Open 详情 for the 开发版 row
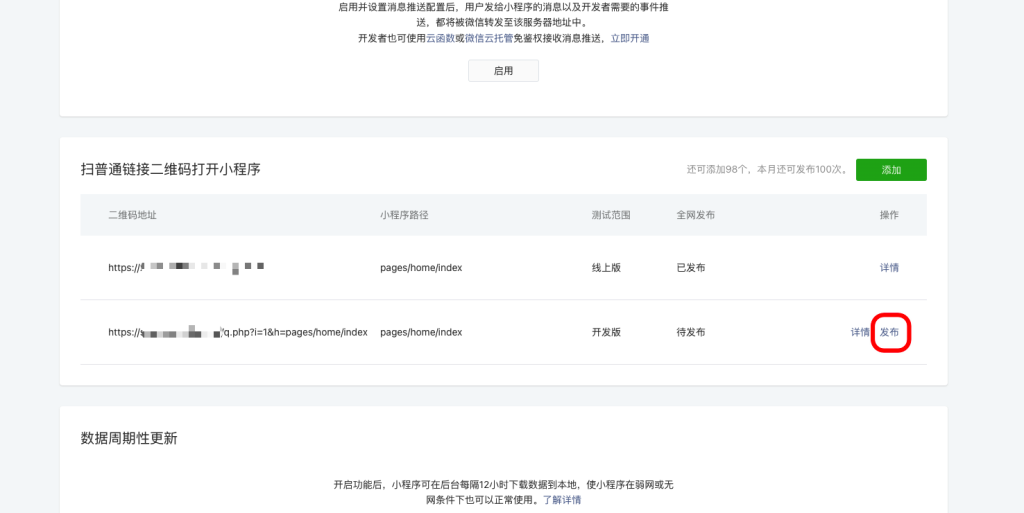 (x=859, y=332)
